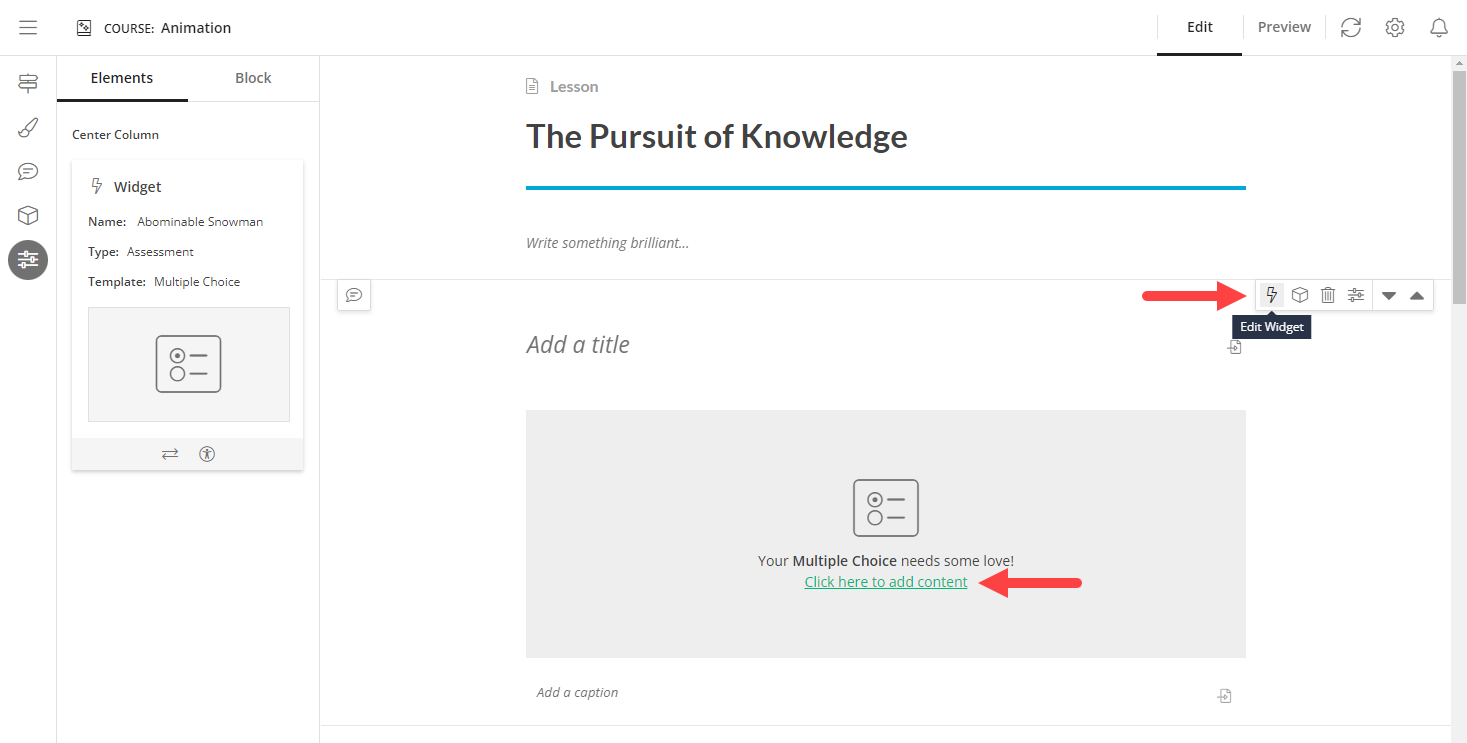The height and width of the screenshot is (743, 1467).
Task: Click the 'Click here to add content' link
Action: point(885,581)
